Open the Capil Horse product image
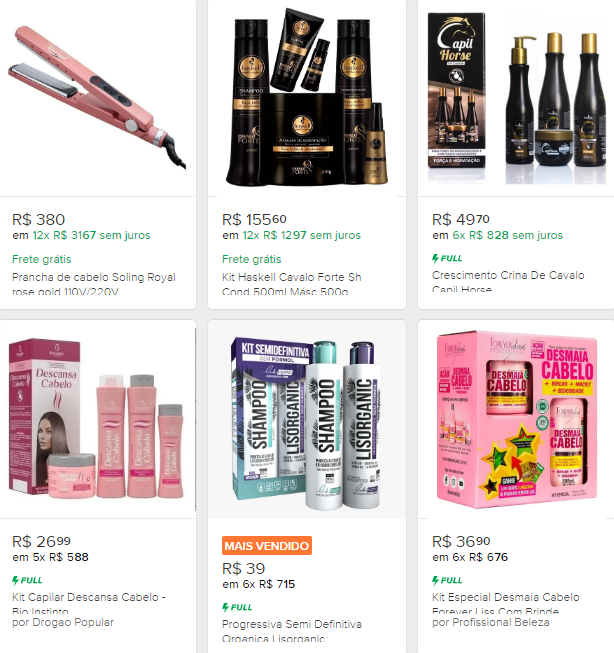Viewport: 614px width, 653px height. click(516, 98)
